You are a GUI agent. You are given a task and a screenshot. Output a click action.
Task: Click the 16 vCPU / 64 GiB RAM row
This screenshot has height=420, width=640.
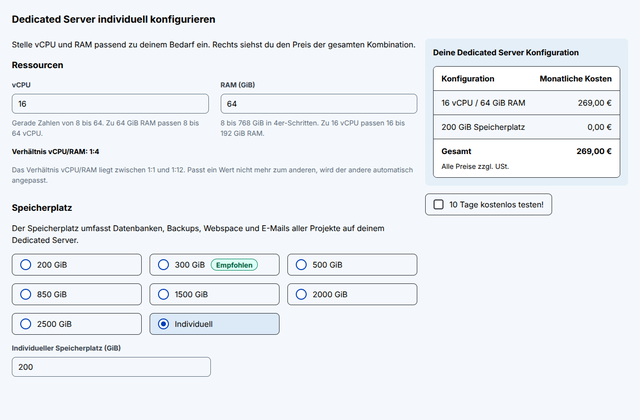527,103
